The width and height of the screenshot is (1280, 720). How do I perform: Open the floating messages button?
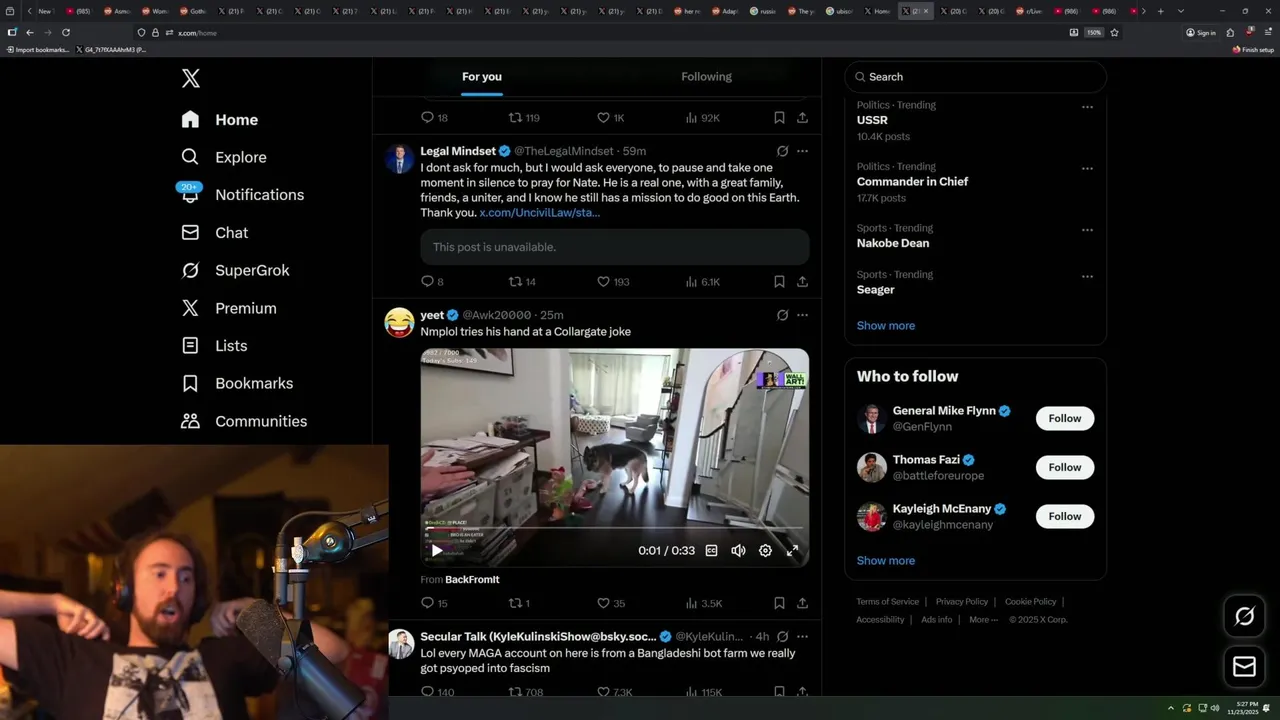[x=1244, y=666]
